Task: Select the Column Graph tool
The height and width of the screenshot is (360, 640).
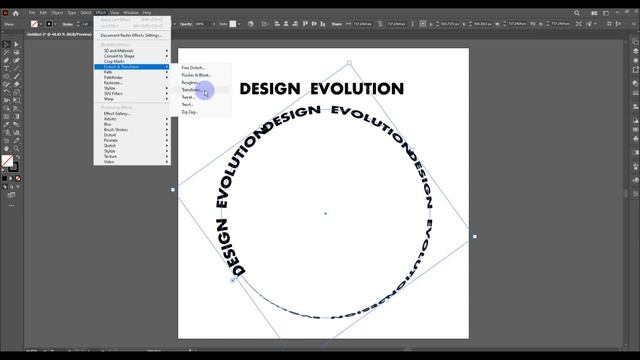Action: [x=16, y=132]
